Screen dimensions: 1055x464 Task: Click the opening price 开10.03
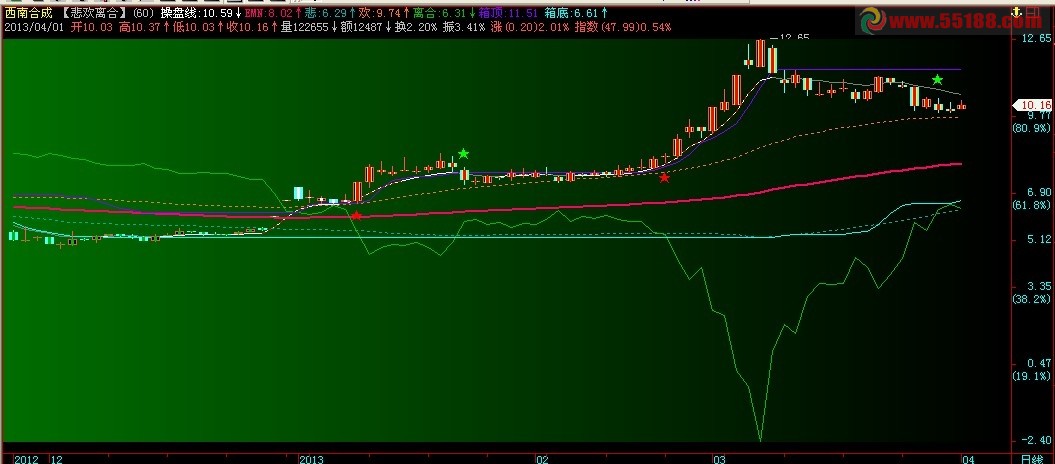(92, 27)
